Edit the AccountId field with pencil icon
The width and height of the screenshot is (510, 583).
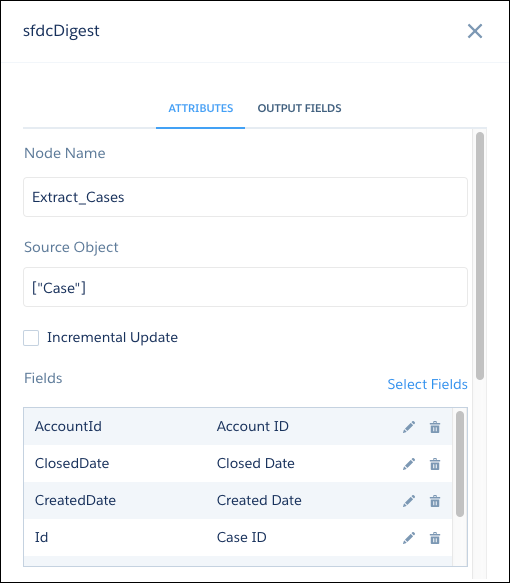pyautogui.click(x=409, y=427)
